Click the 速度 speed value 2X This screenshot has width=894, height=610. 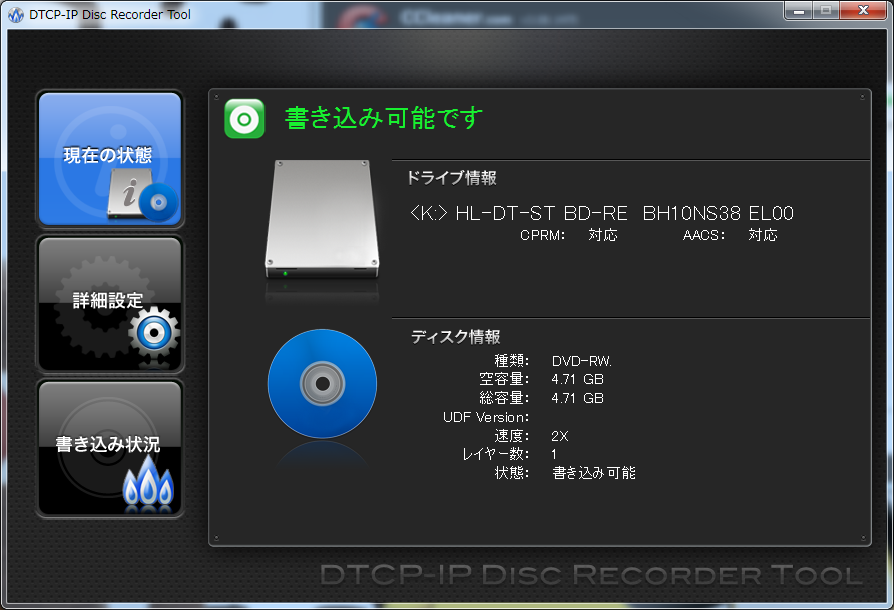pos(560,436)
